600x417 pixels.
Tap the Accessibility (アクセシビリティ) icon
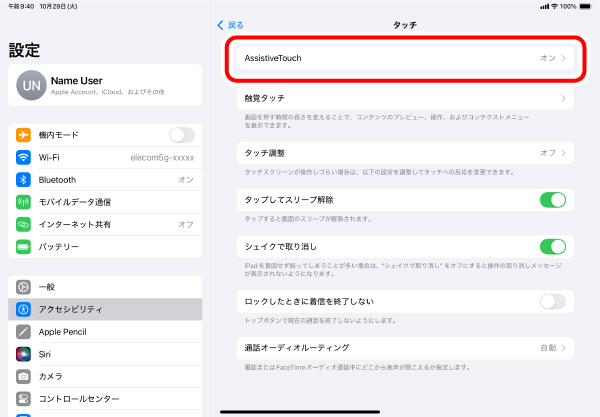23,309
